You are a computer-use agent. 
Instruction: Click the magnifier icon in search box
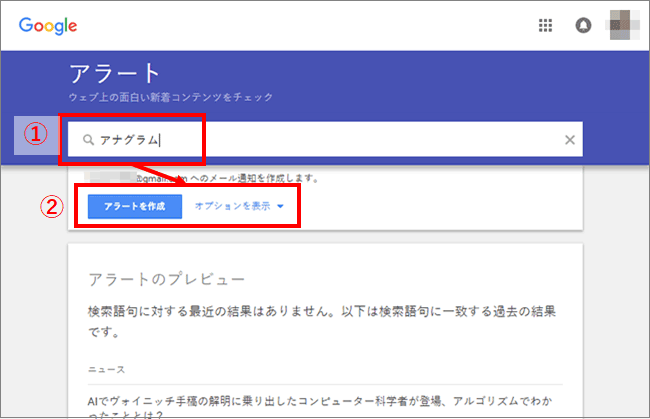click(x=88, y=140)
